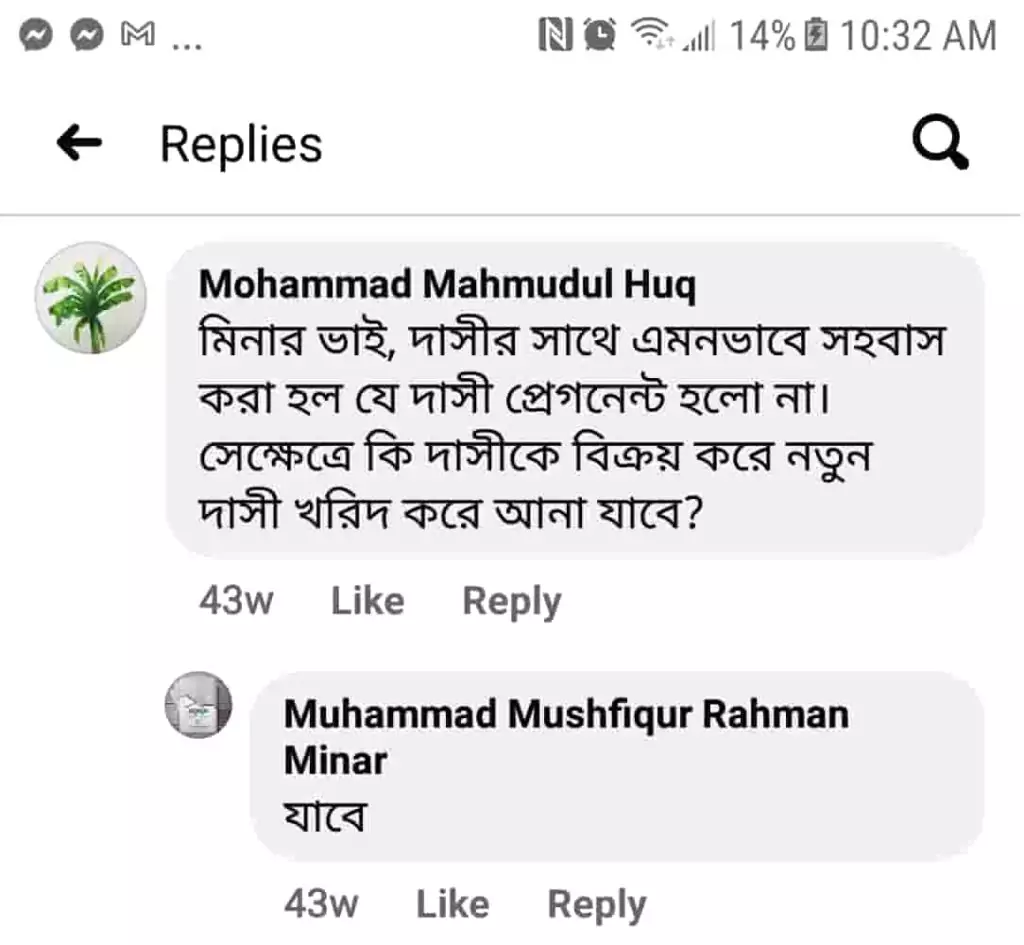1024x945 pixels.
Task: Tap the battery icon in status bar
Action: click(816, 37)
